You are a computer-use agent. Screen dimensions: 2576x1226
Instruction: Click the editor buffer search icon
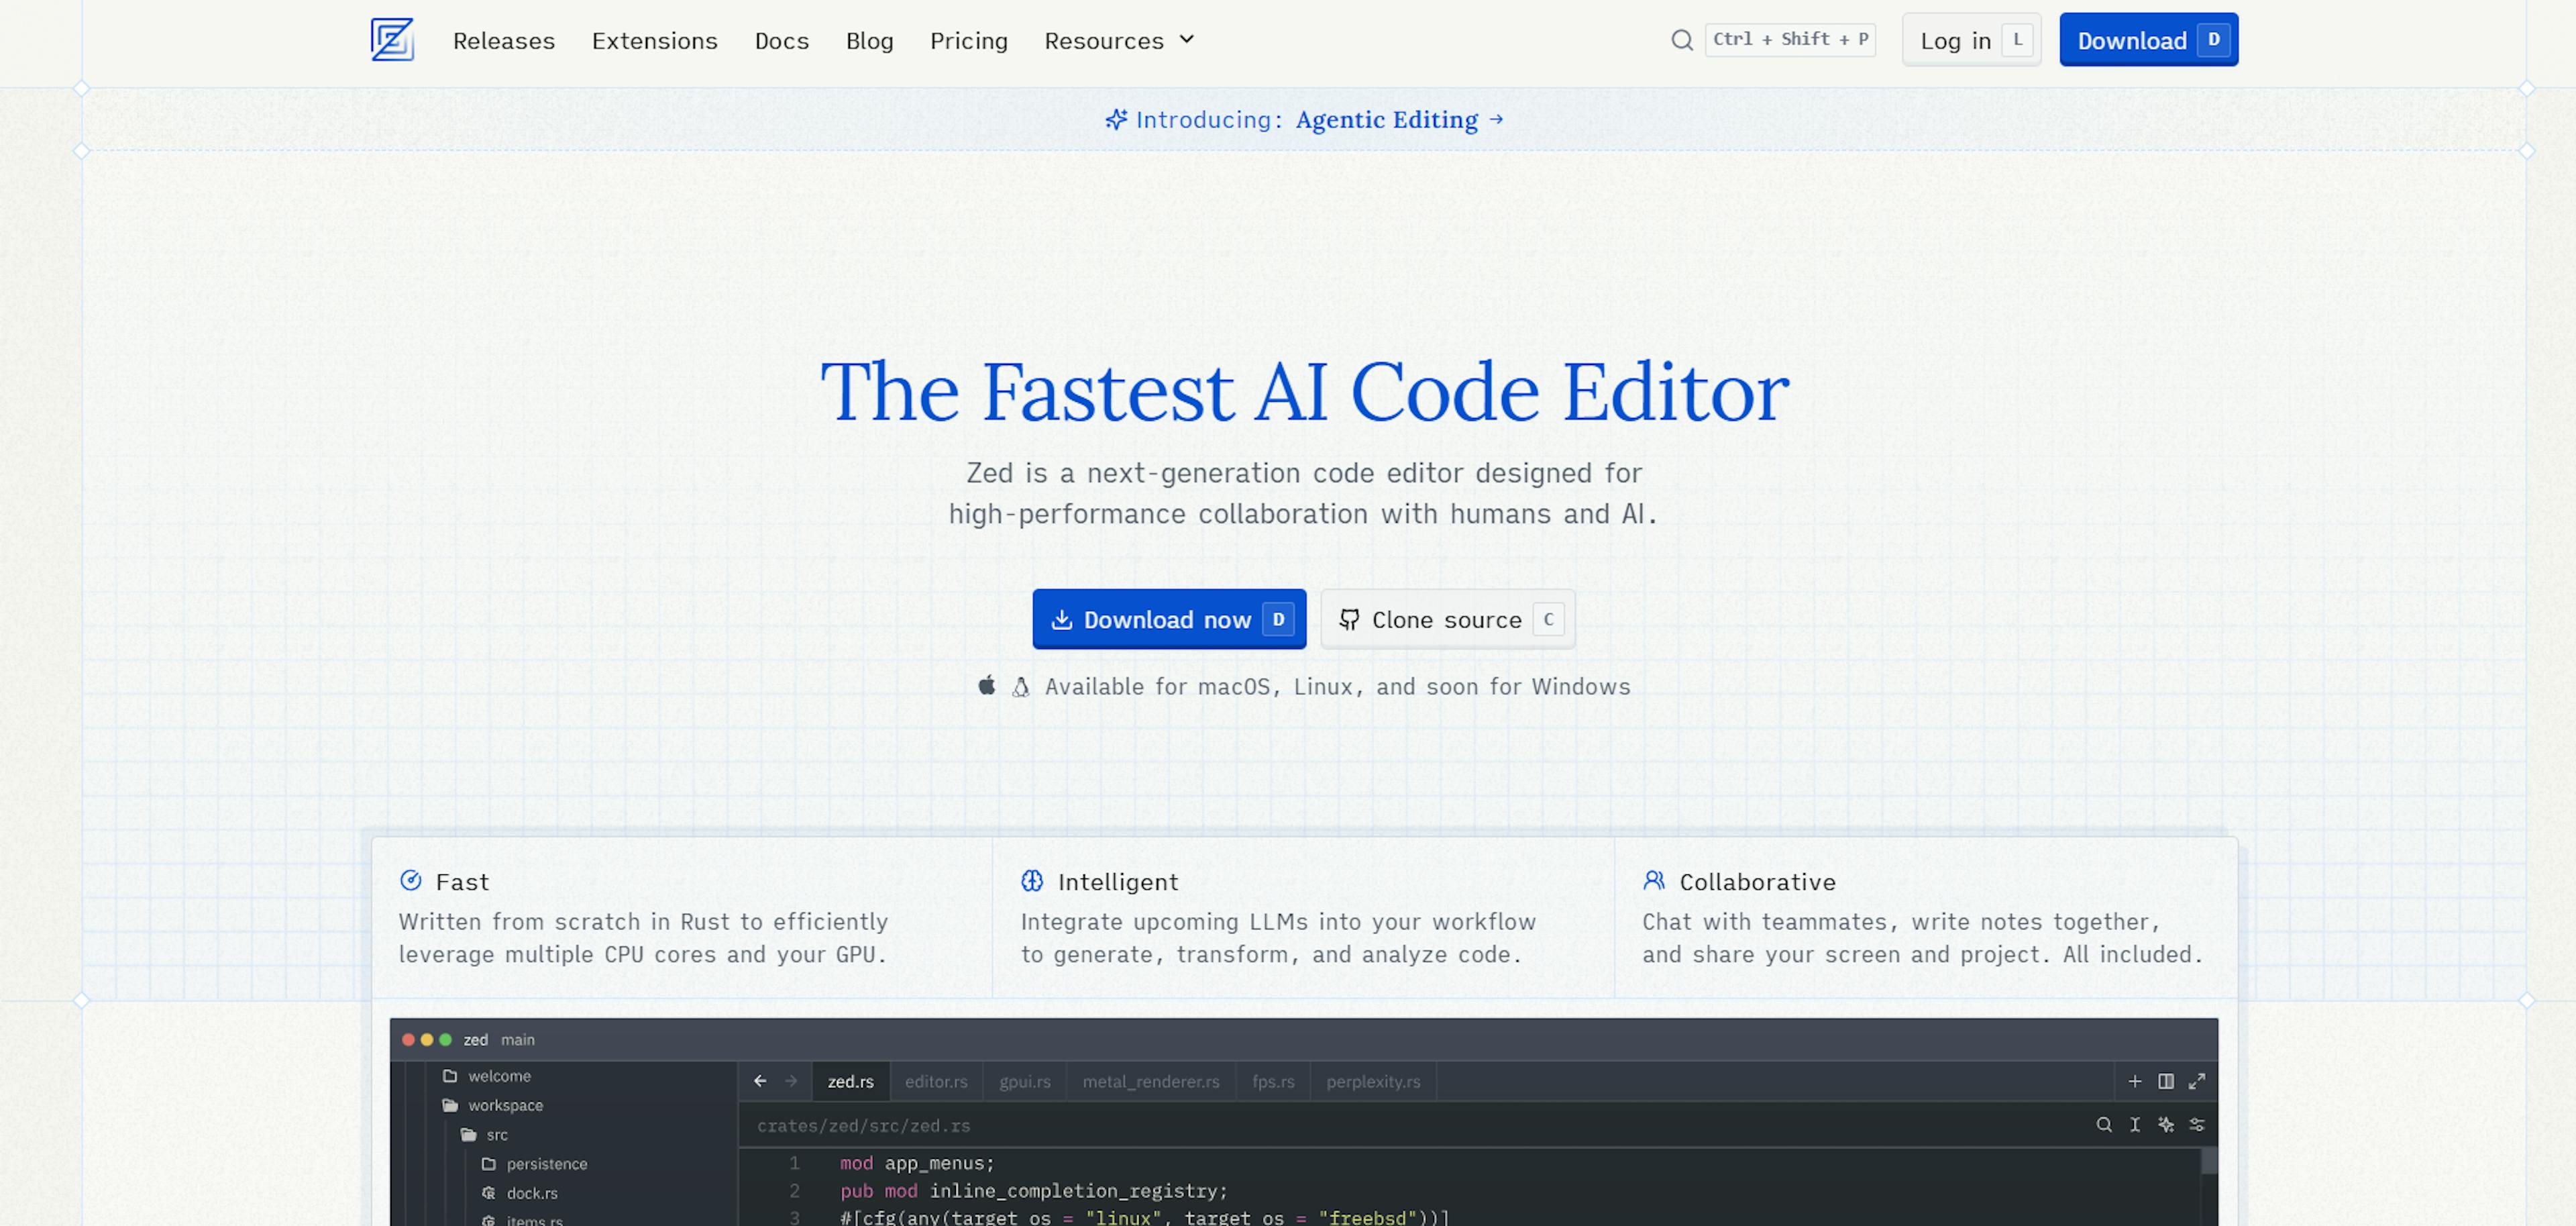[2104, 1125]
